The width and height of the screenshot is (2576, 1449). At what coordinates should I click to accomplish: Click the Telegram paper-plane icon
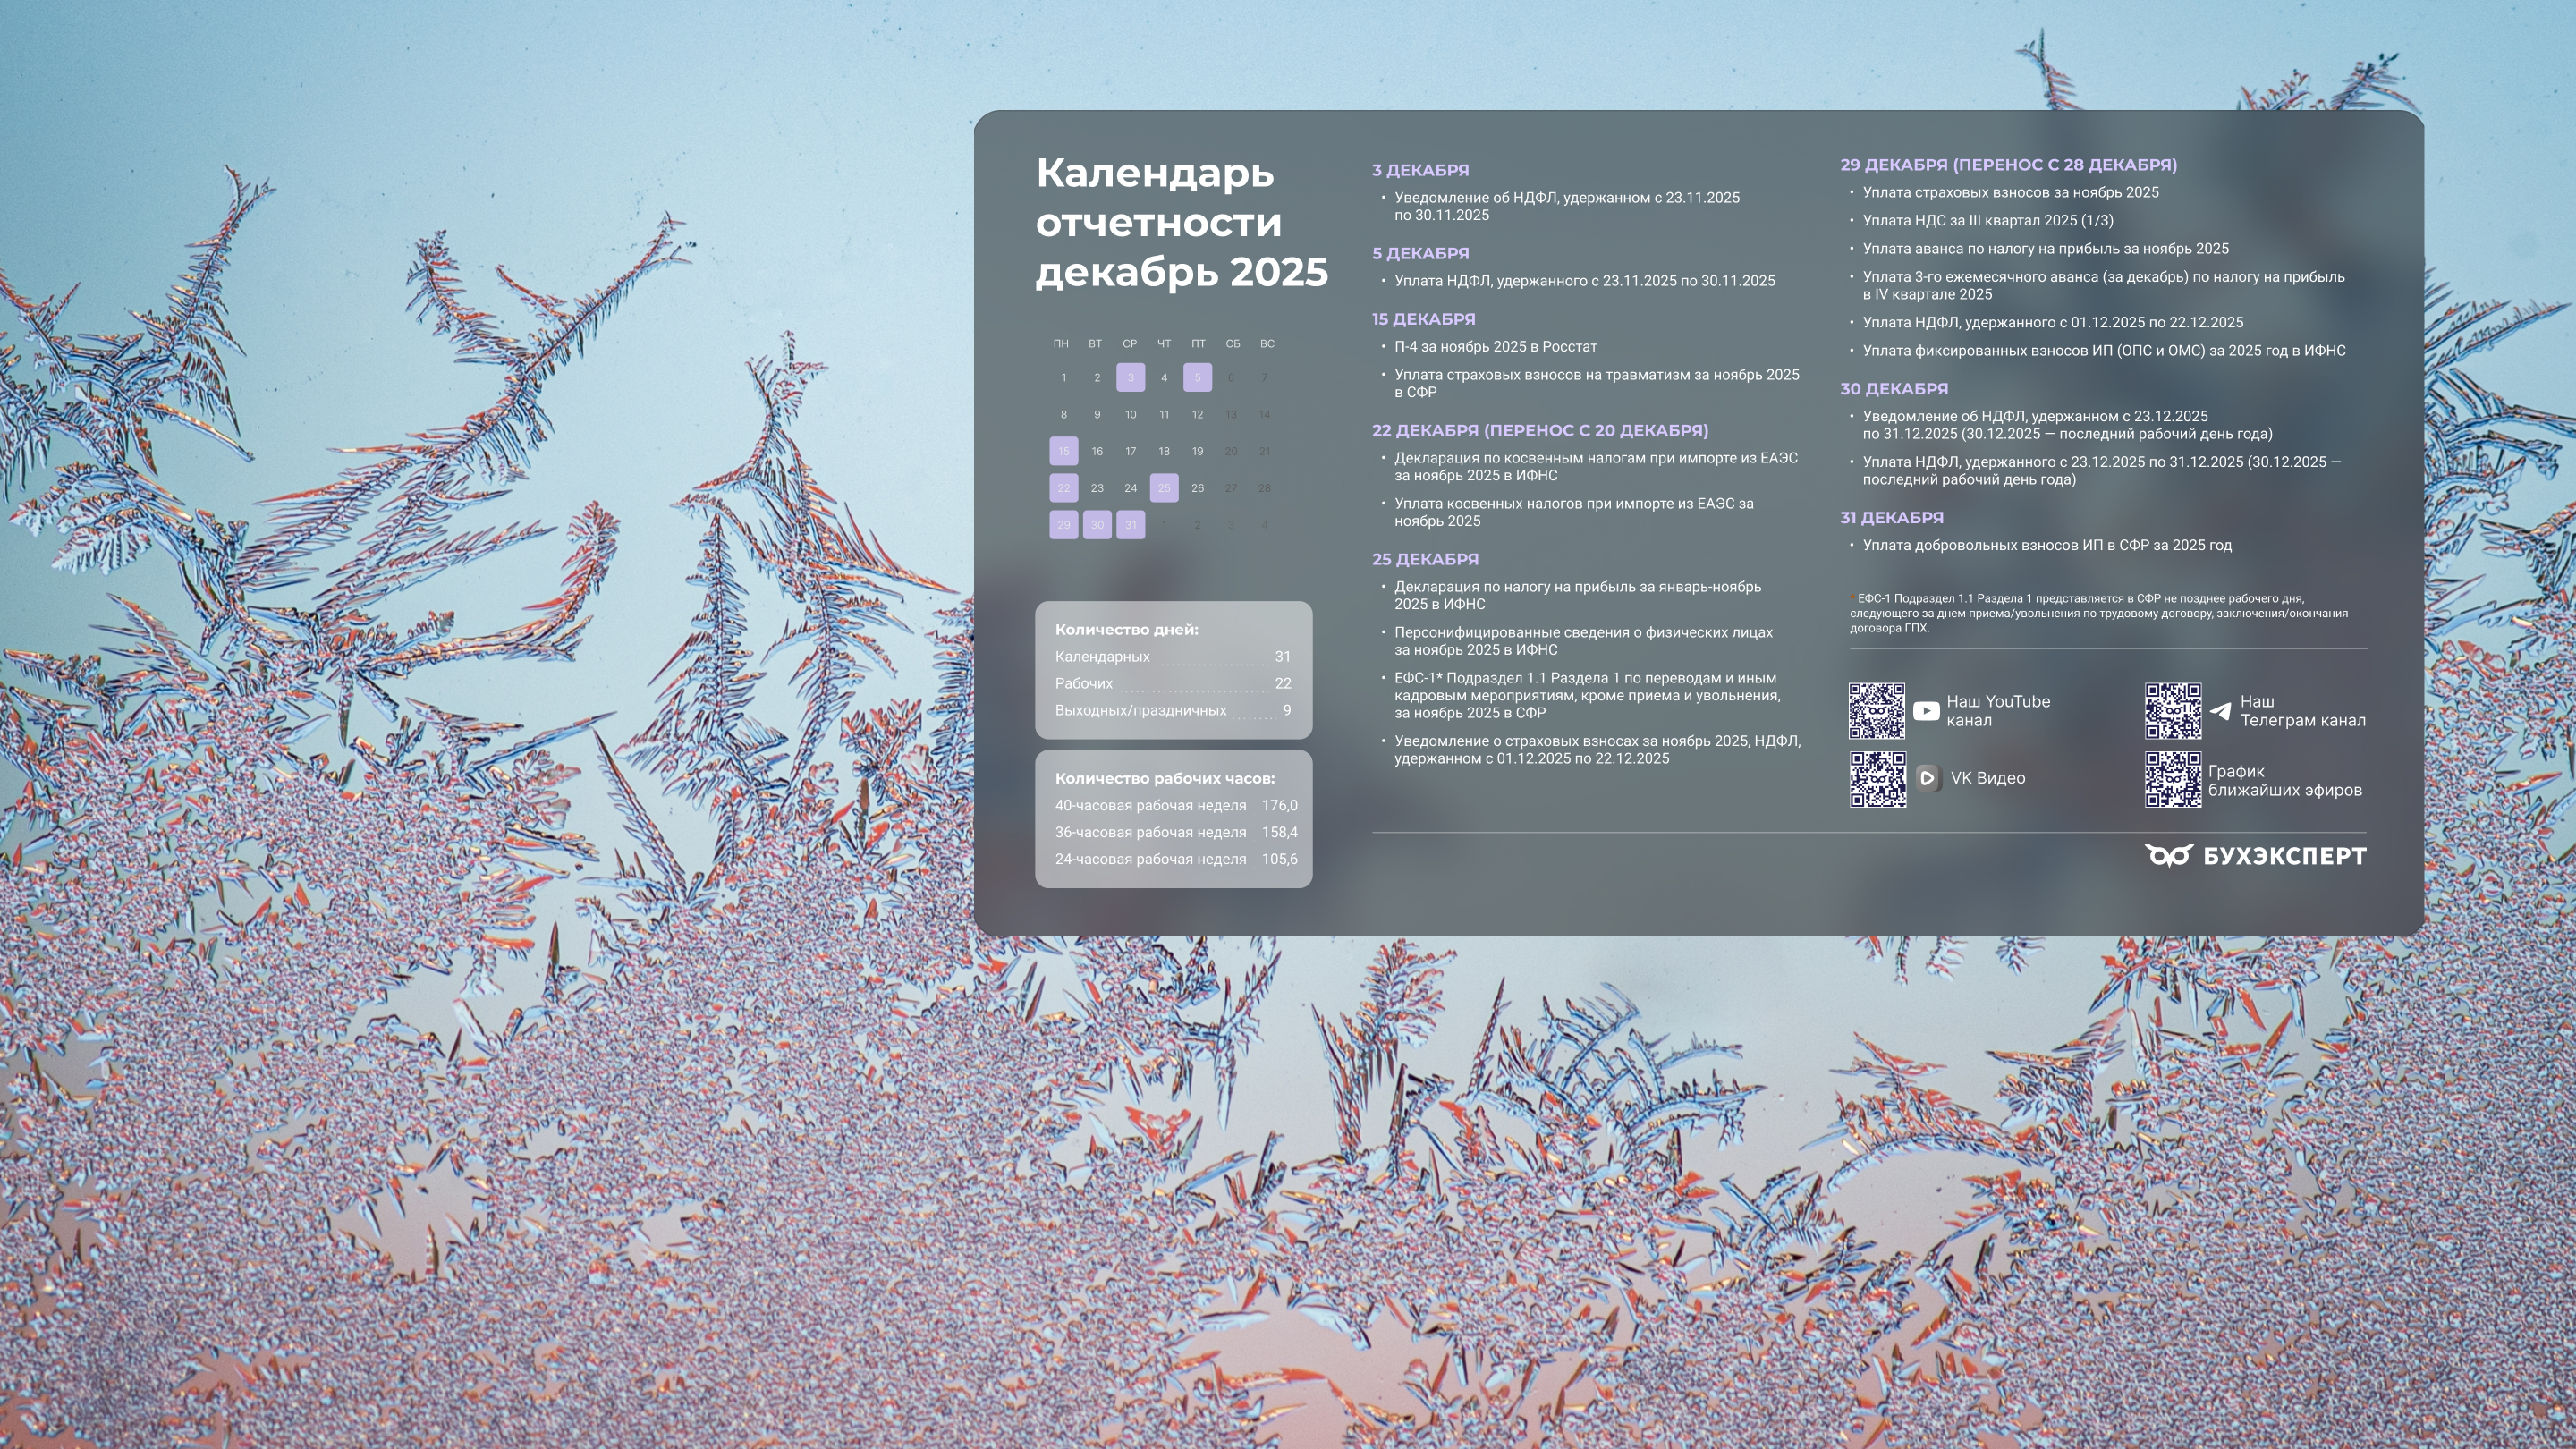2220,711
